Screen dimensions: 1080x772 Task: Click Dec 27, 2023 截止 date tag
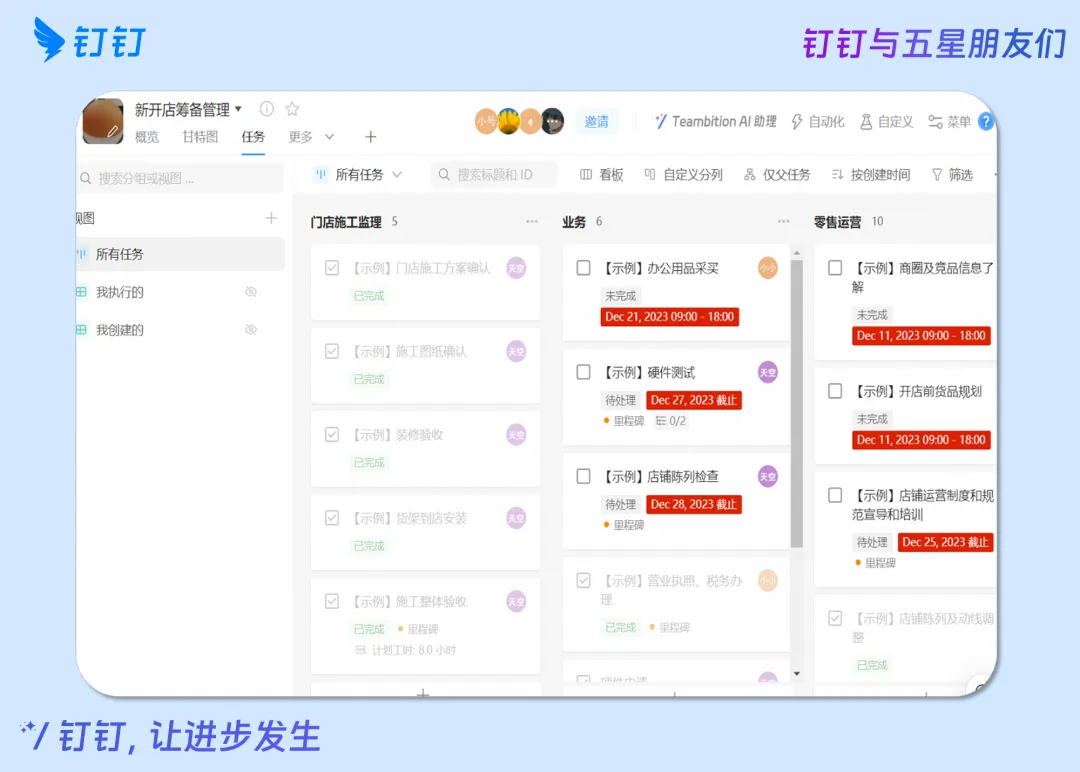point(694,400)
